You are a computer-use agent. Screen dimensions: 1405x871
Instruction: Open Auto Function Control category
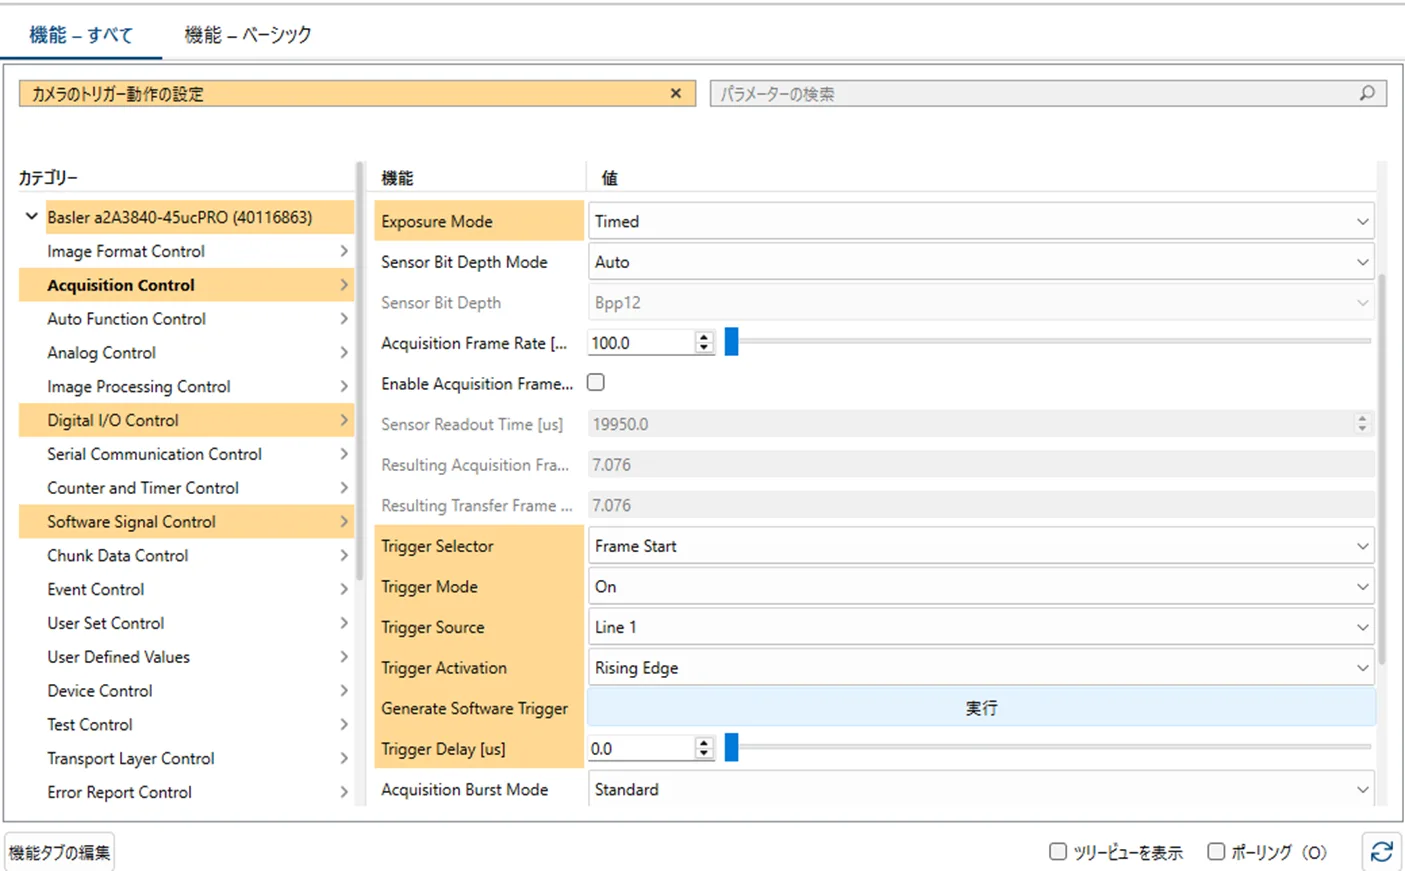click(x=186, y=319)
